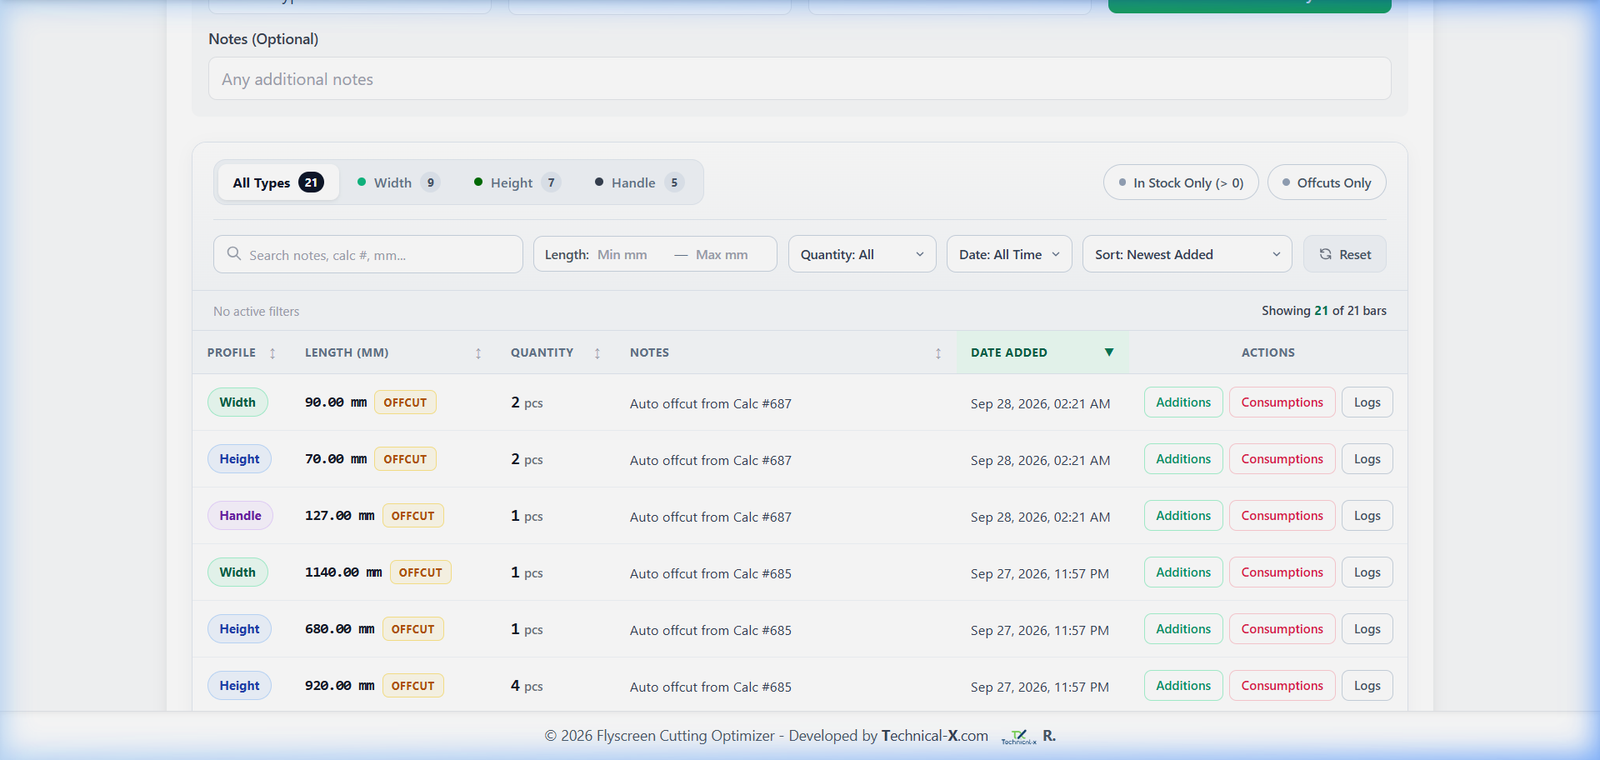Click the search magnifier icon
Screen dimensions: 1600x760
(234, 254)
